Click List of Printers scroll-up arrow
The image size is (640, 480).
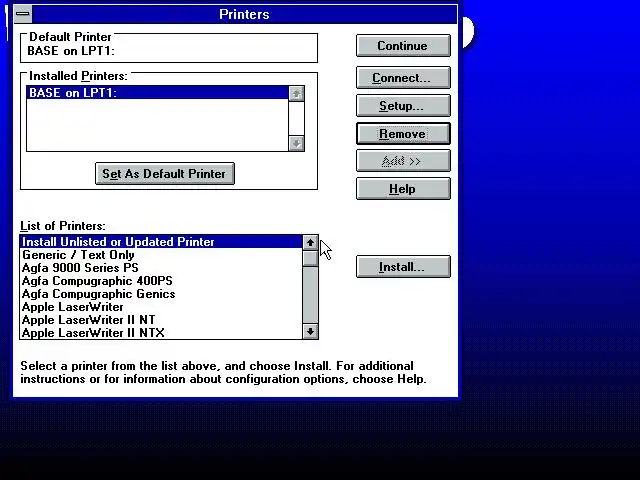(x=310, y=242)
